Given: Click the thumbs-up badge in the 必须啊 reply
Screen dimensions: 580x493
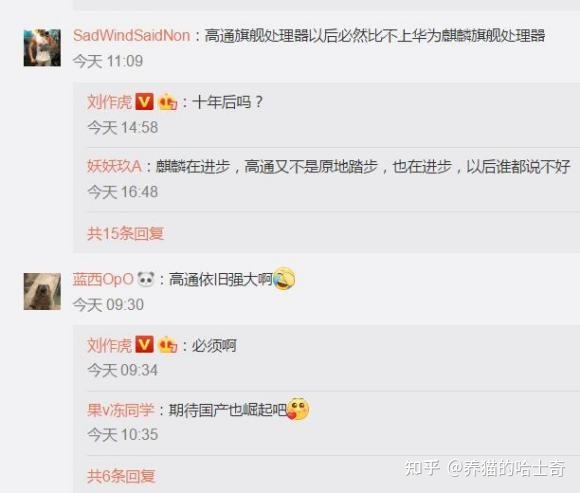Looking at the screenshot, I should coord(168,345).
